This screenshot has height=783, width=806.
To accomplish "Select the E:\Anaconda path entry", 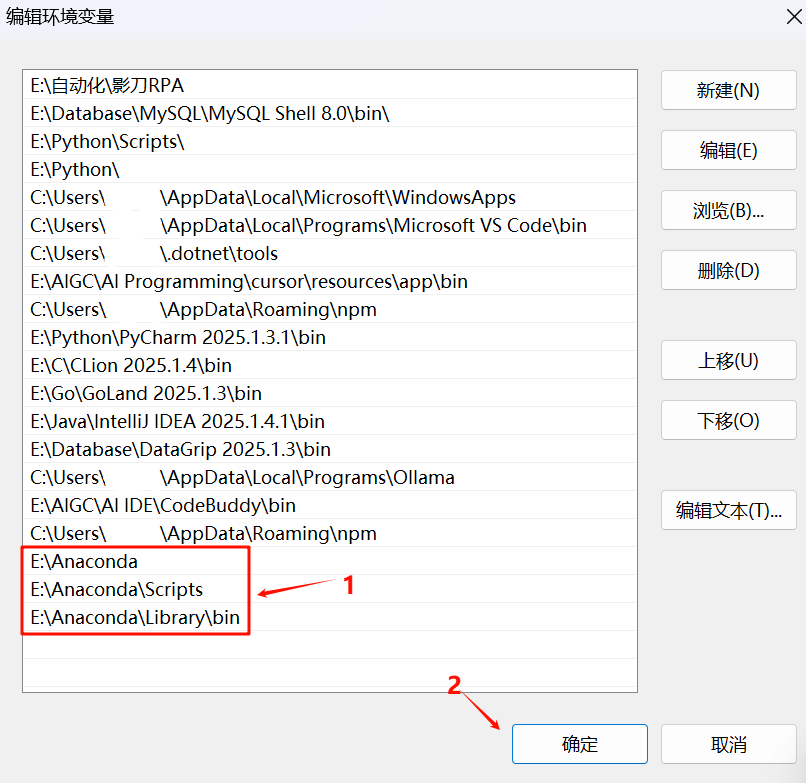I will (x=85, y=562).
